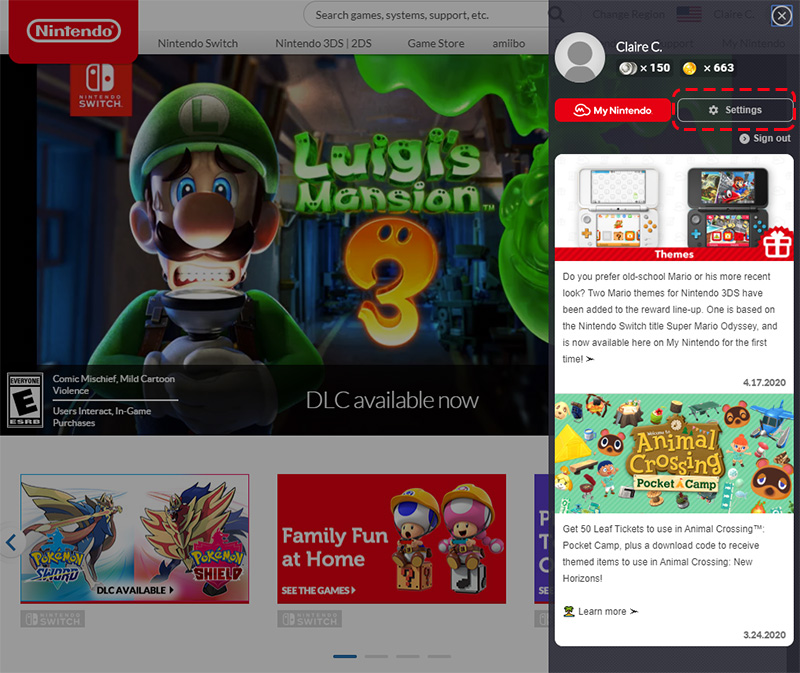The width and height of the screenshot is (800, 673).
Task: Go to previous carousel items with left arrow
Action: [11, 542]
